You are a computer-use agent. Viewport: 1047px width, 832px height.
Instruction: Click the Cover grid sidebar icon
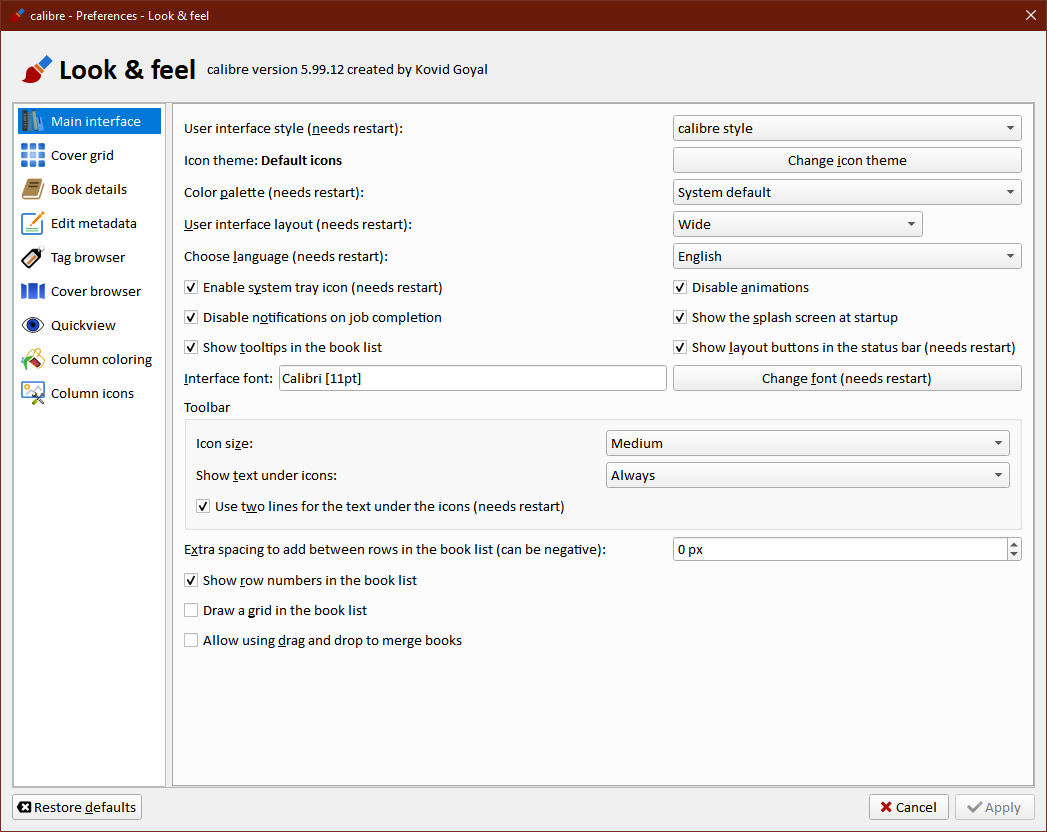pyautogui.click(x=33, y=155)
